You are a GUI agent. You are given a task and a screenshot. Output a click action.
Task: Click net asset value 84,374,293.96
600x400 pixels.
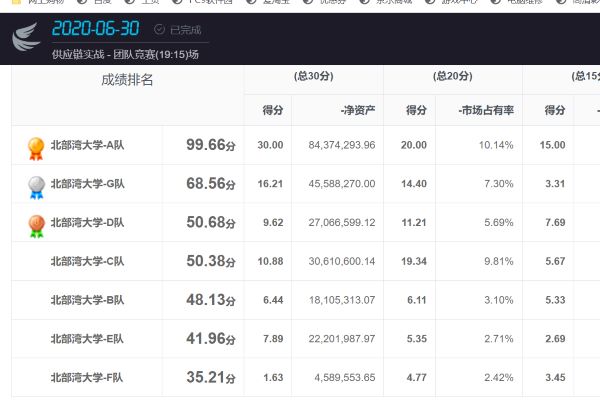[342, 145]
